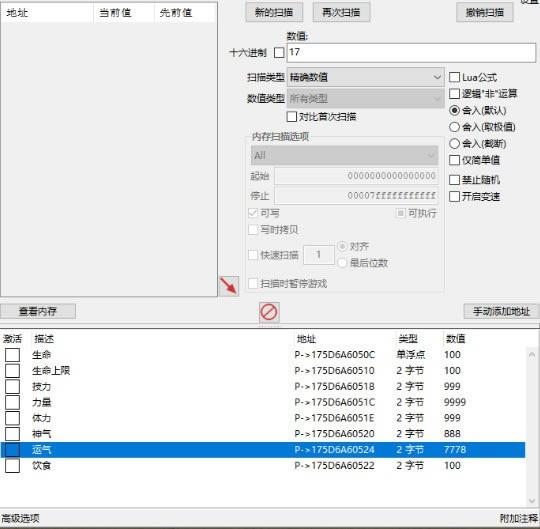Click the 数值 input field containing 17
540x529 pixels.
(x=411, y=53)
